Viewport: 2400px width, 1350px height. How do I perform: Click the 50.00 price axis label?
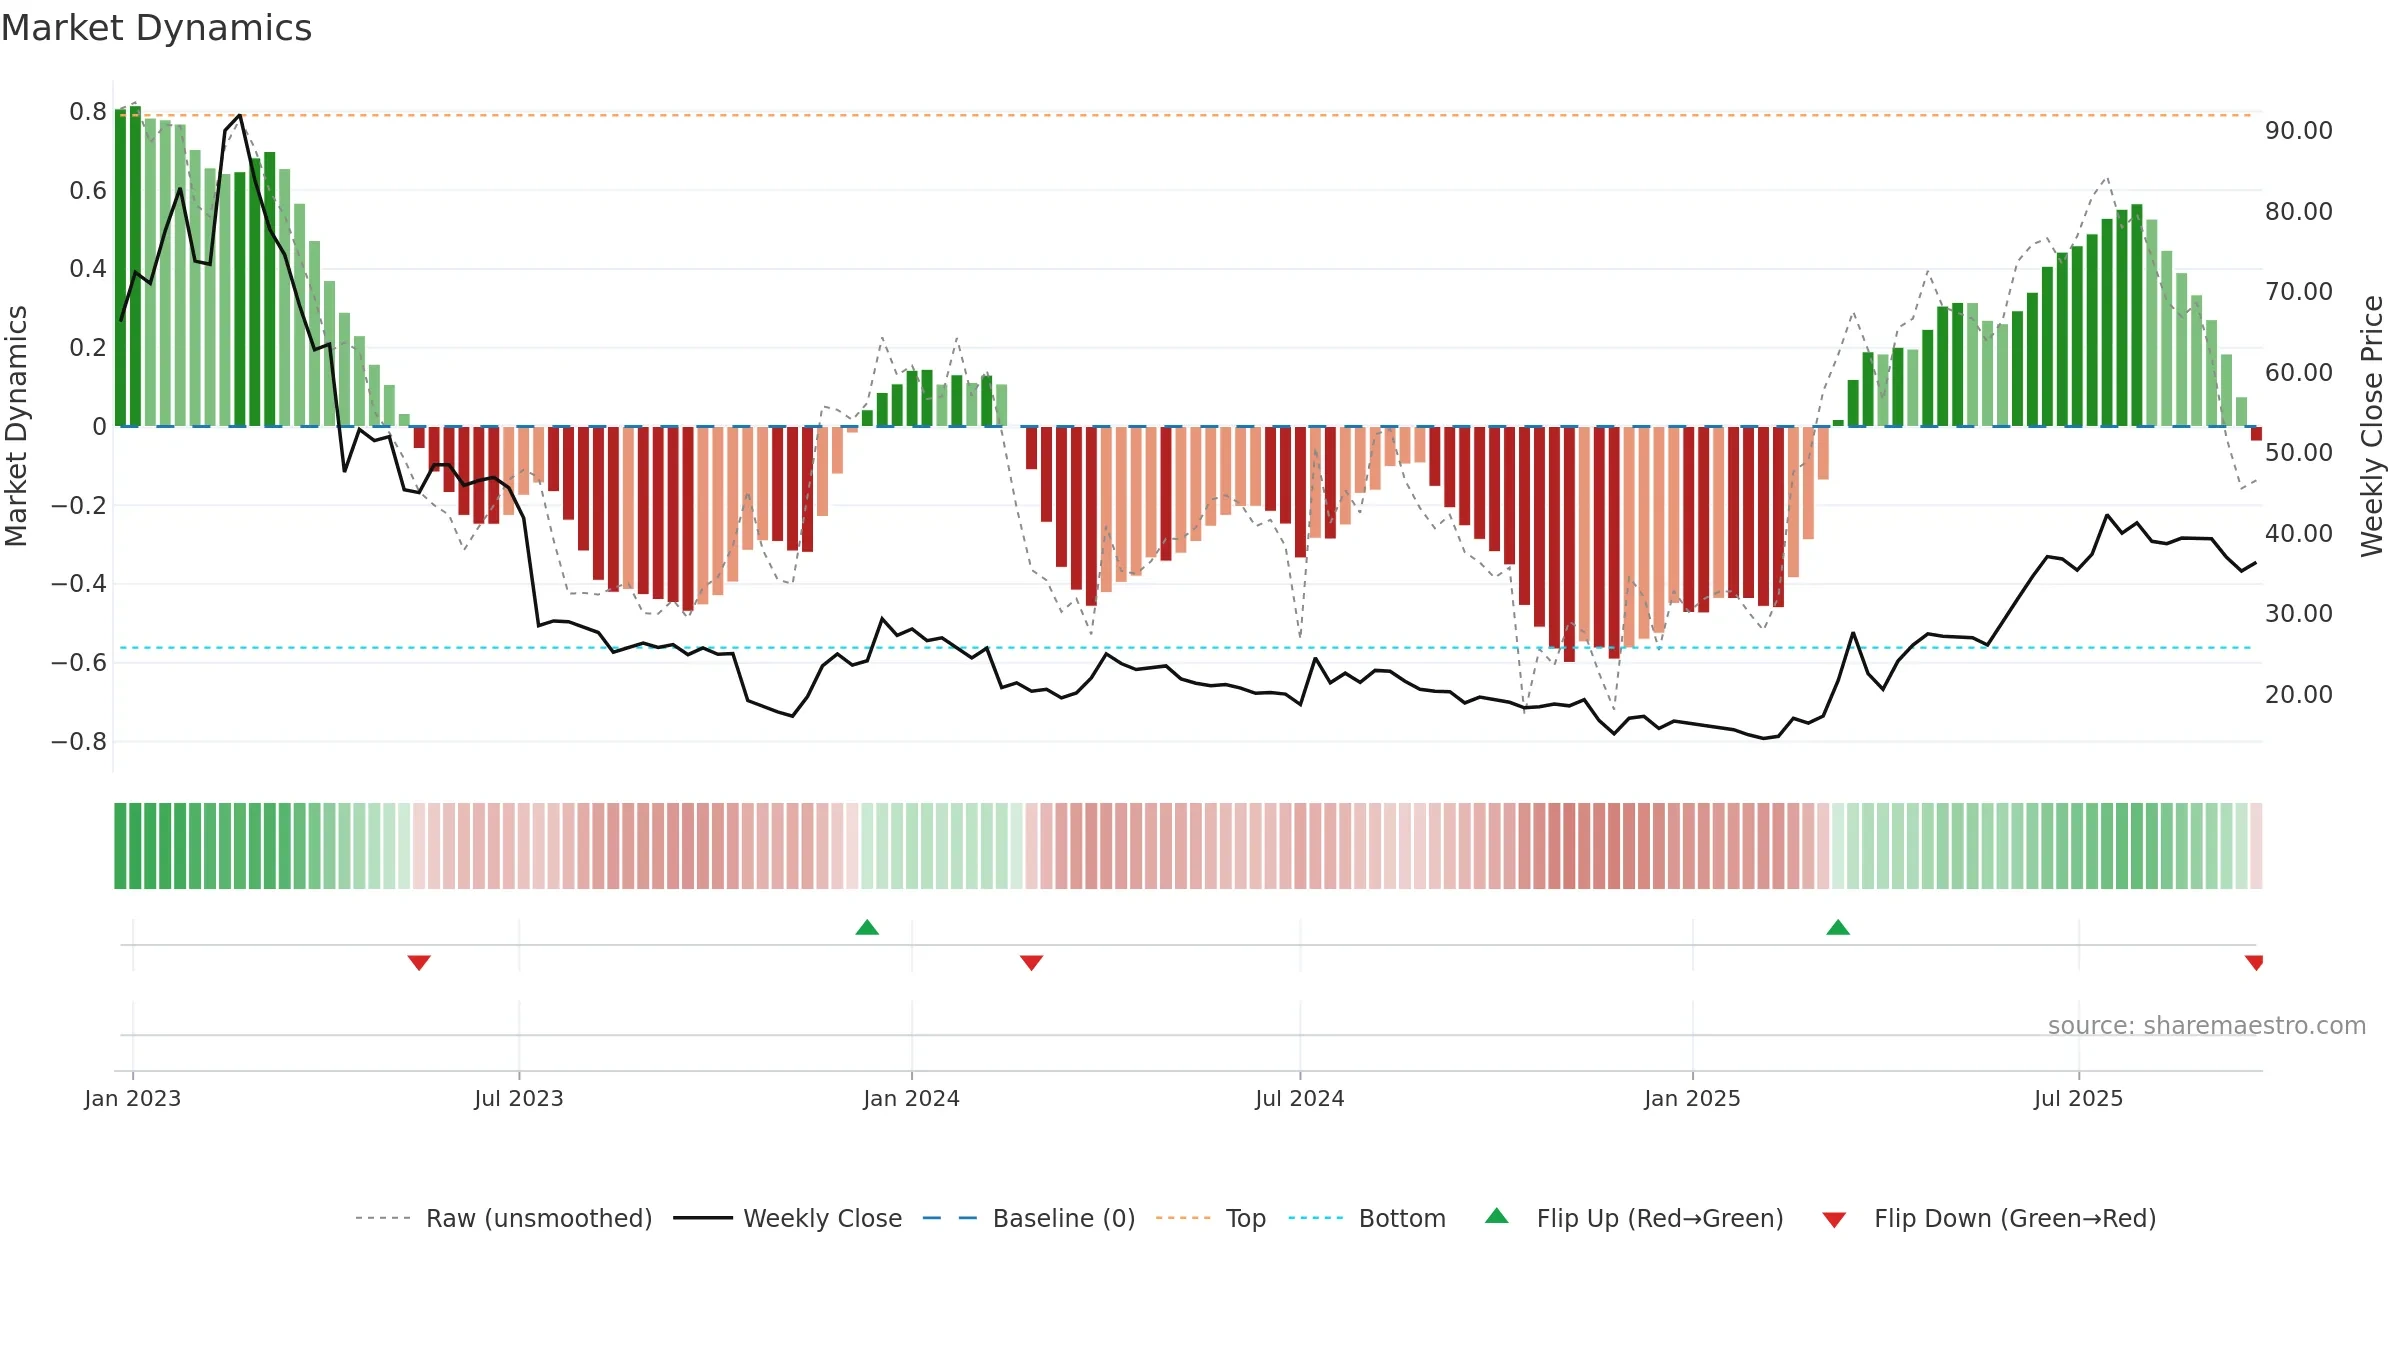tap(2299, 452)
